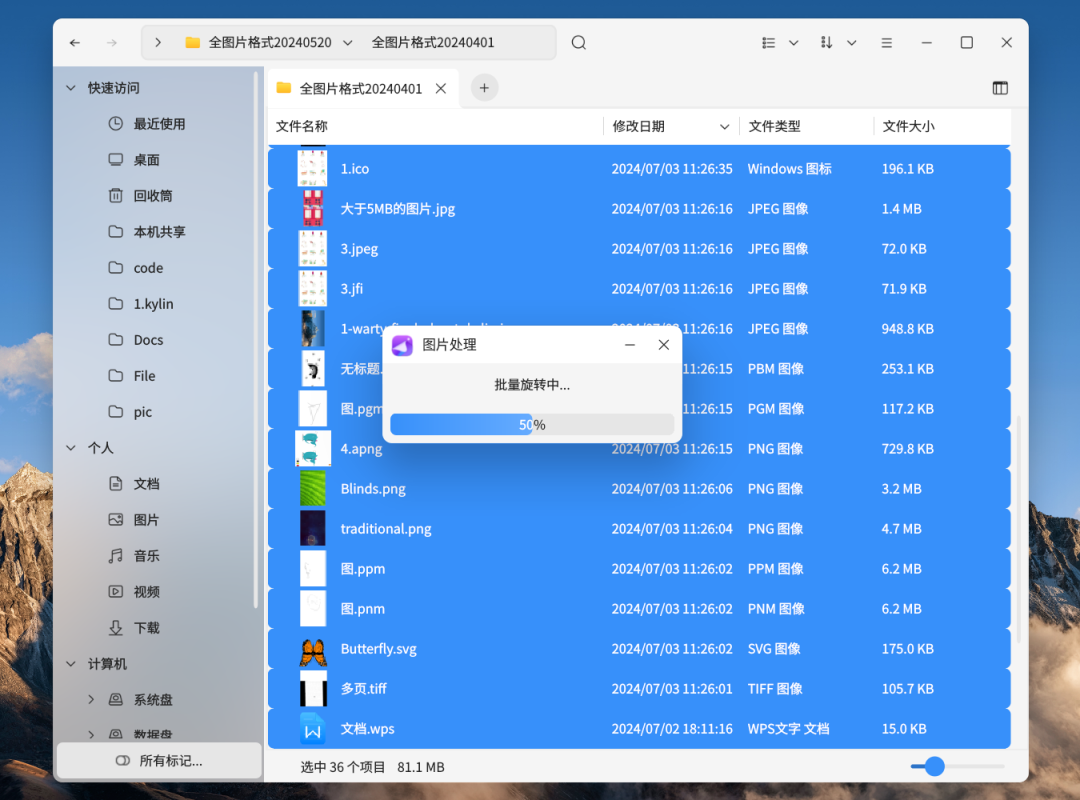Open the sort options dropdown arrow
The width and height of the screenshot is (1080, 800).
click(x=852, y=43)
